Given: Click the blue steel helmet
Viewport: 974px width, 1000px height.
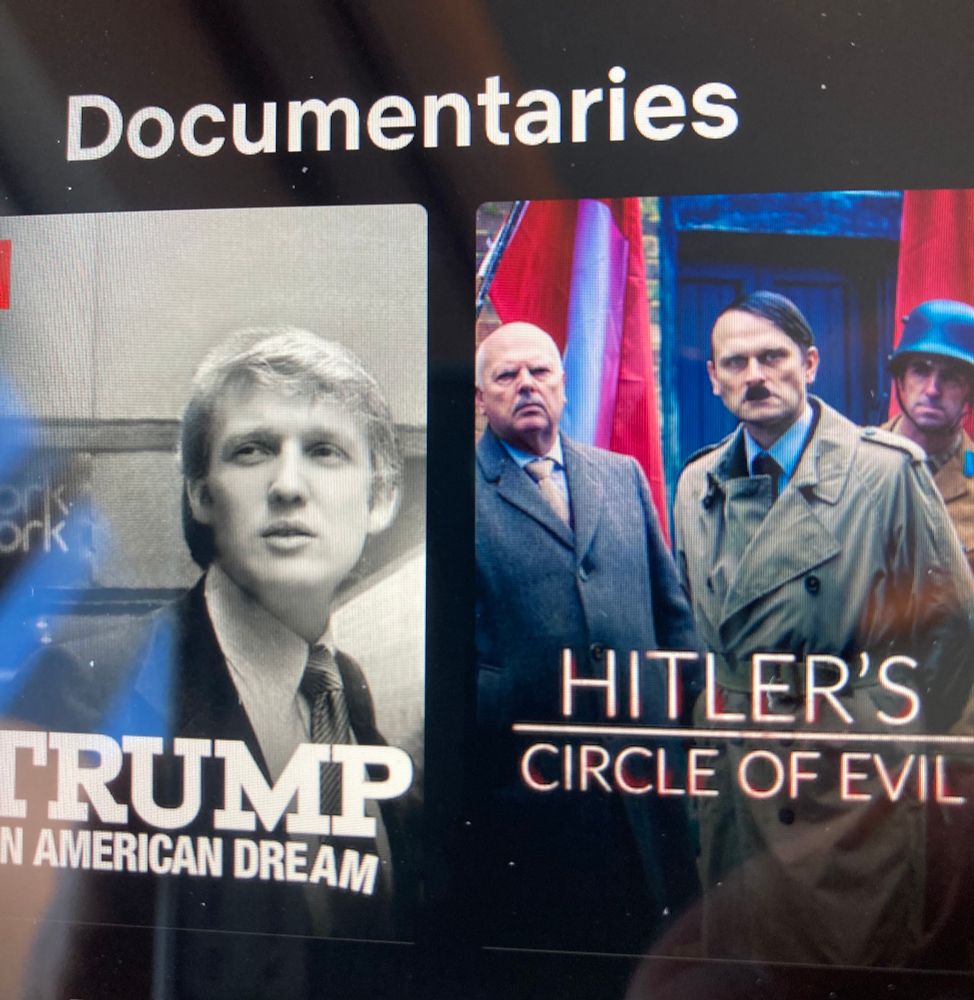Looking at the screenshot, I should 934,336.
